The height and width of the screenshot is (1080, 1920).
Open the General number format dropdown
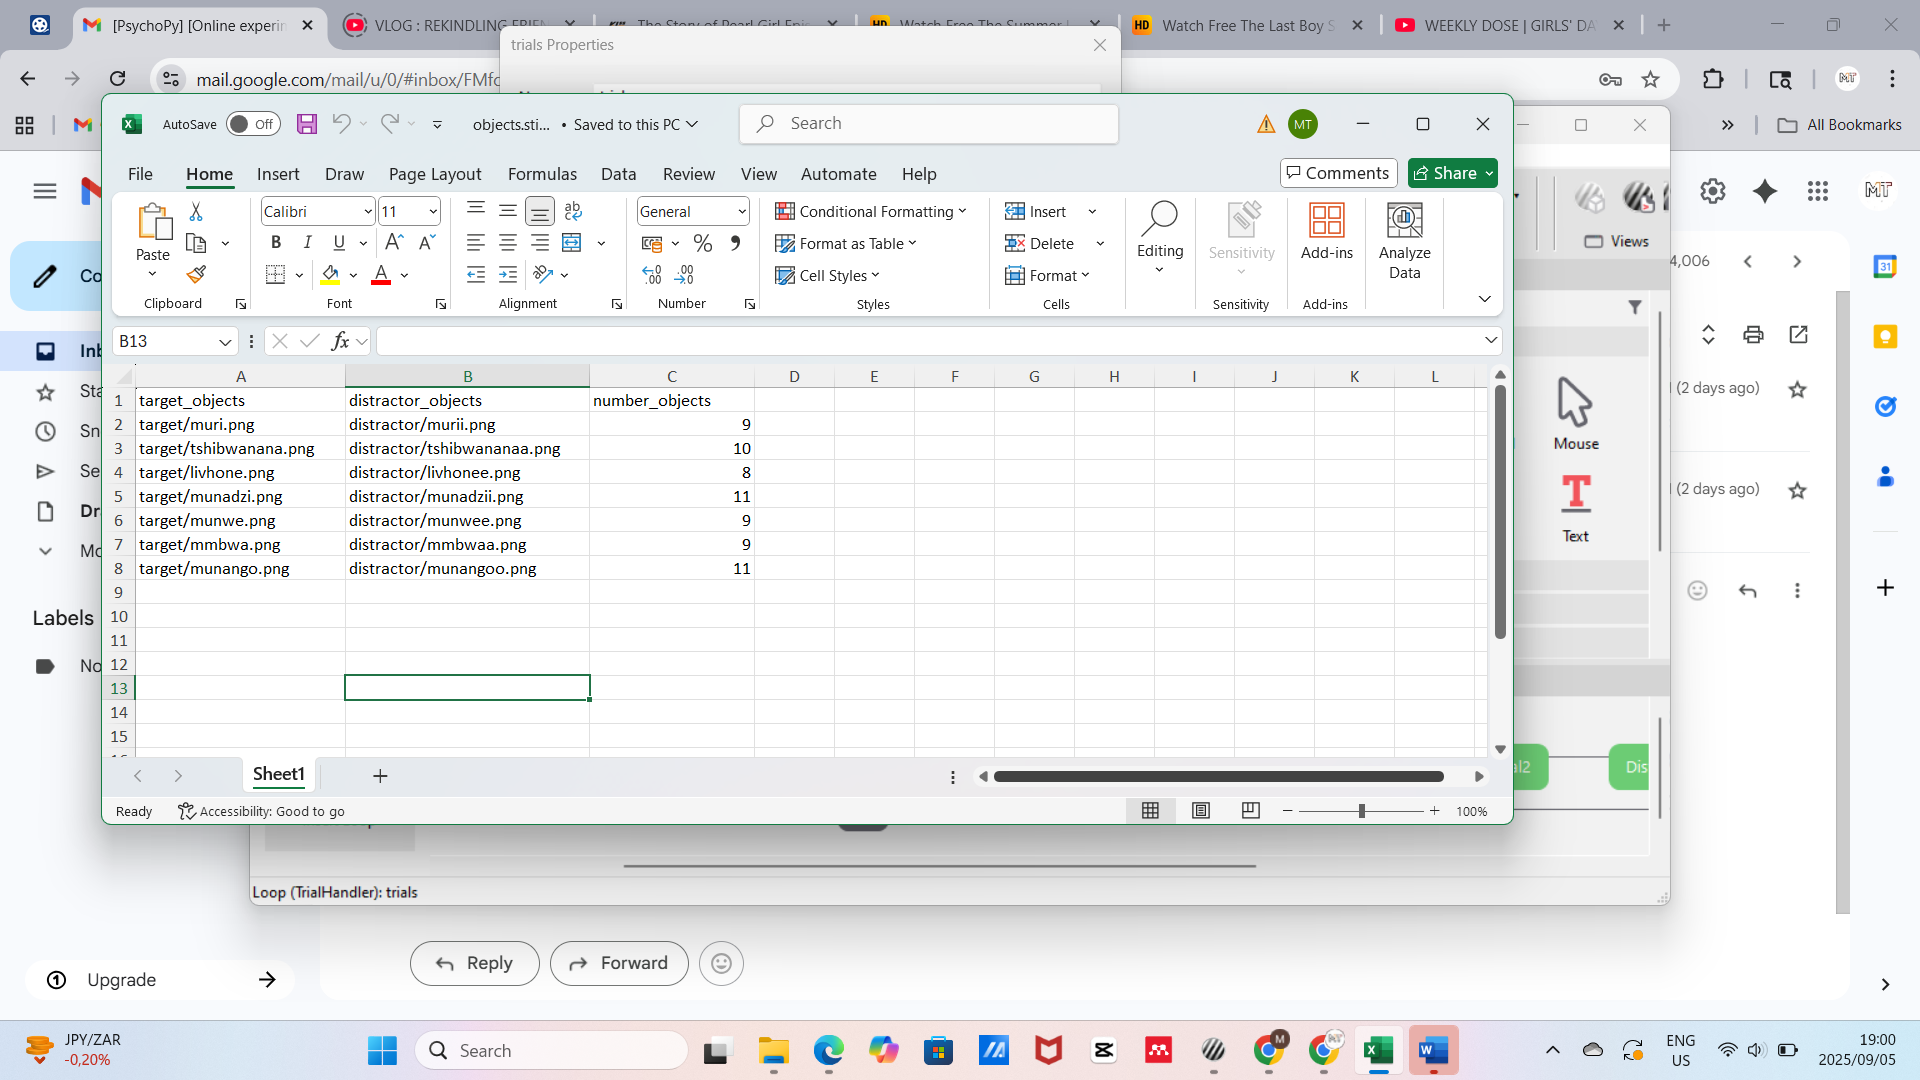(742, 212)
